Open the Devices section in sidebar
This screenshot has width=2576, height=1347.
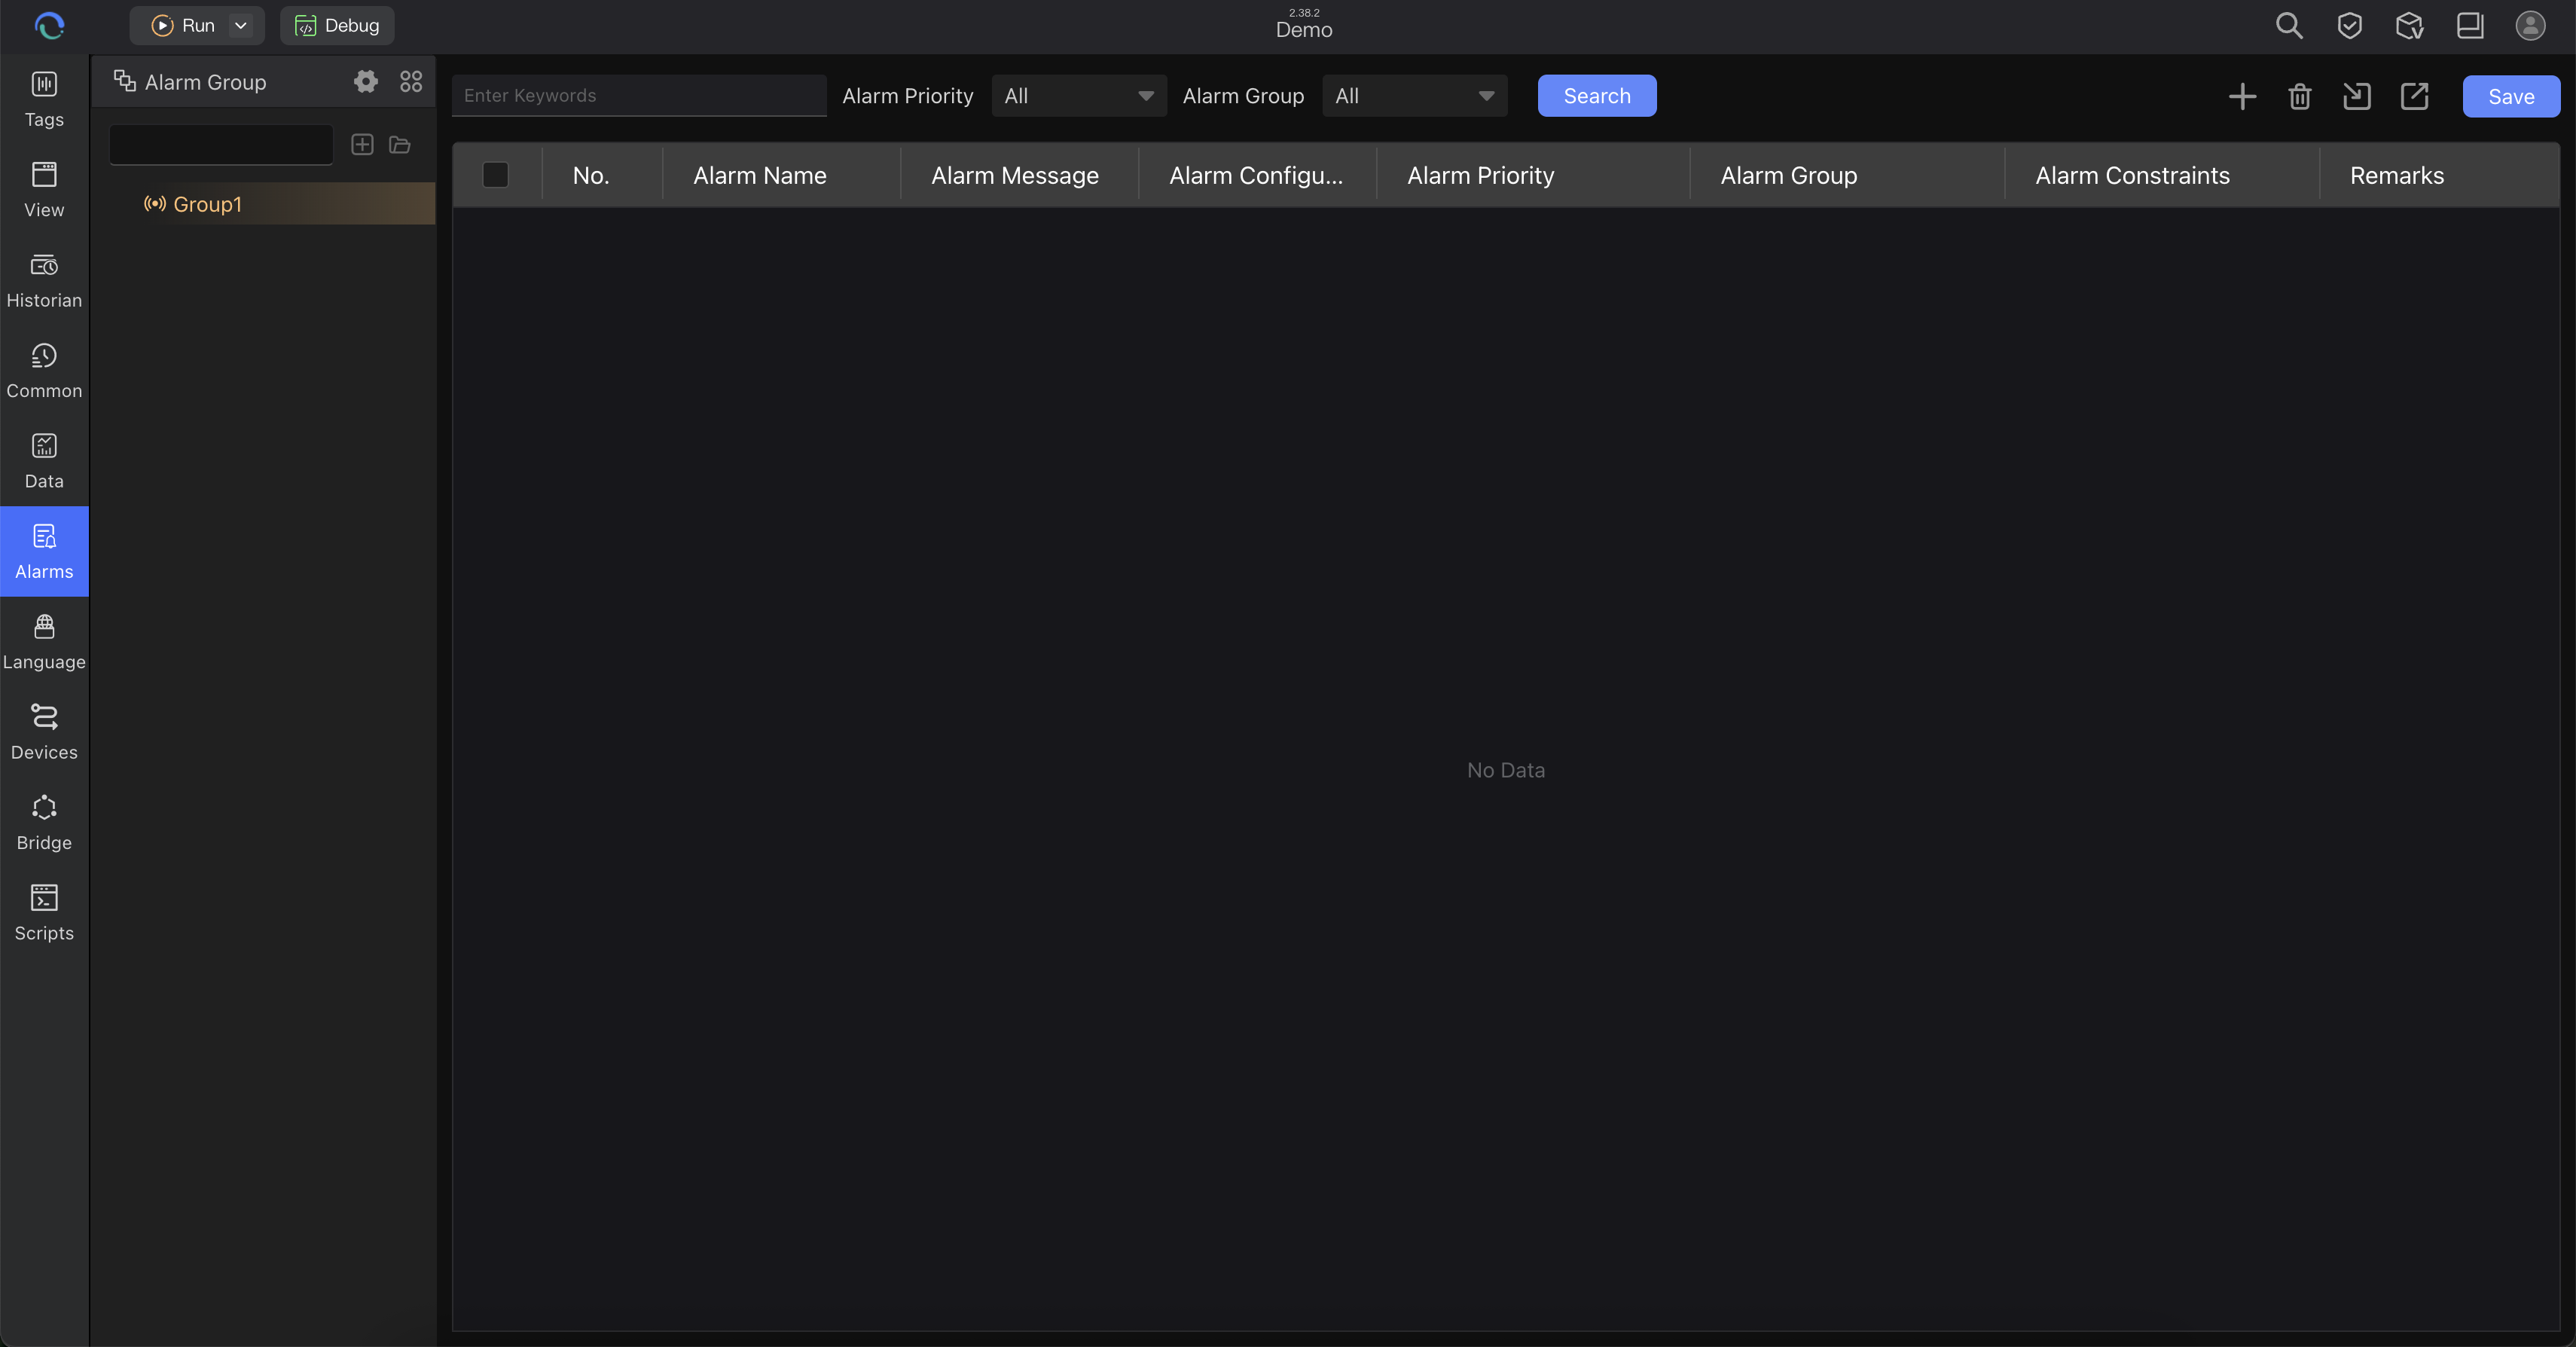(x=44, y=732)
